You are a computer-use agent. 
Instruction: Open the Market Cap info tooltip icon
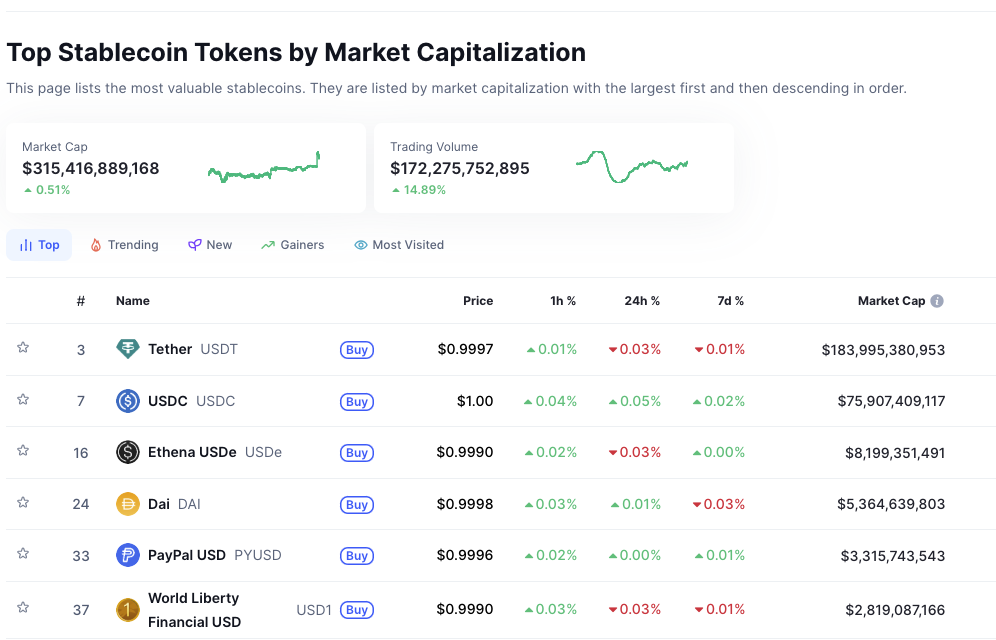point(937,300)
